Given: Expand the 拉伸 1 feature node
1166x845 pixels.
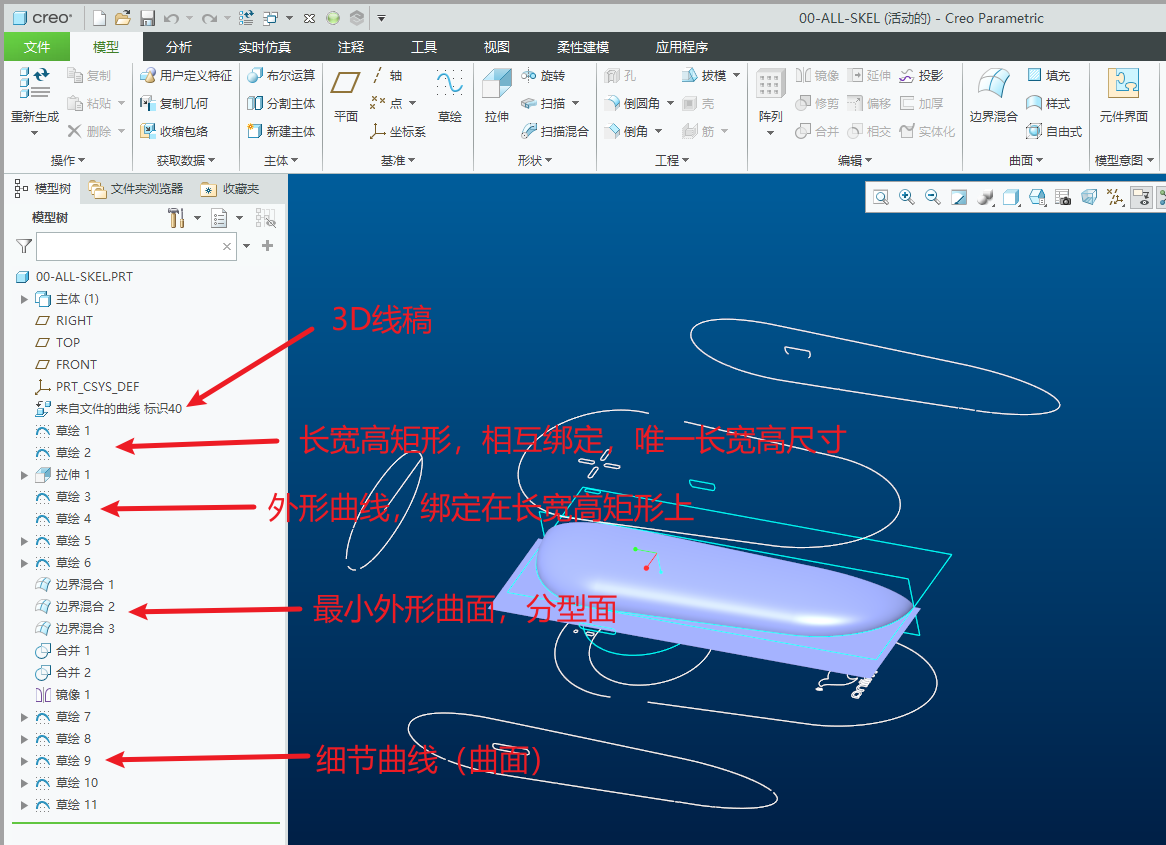Looking at the screenshot, I should tap(24, 475).
